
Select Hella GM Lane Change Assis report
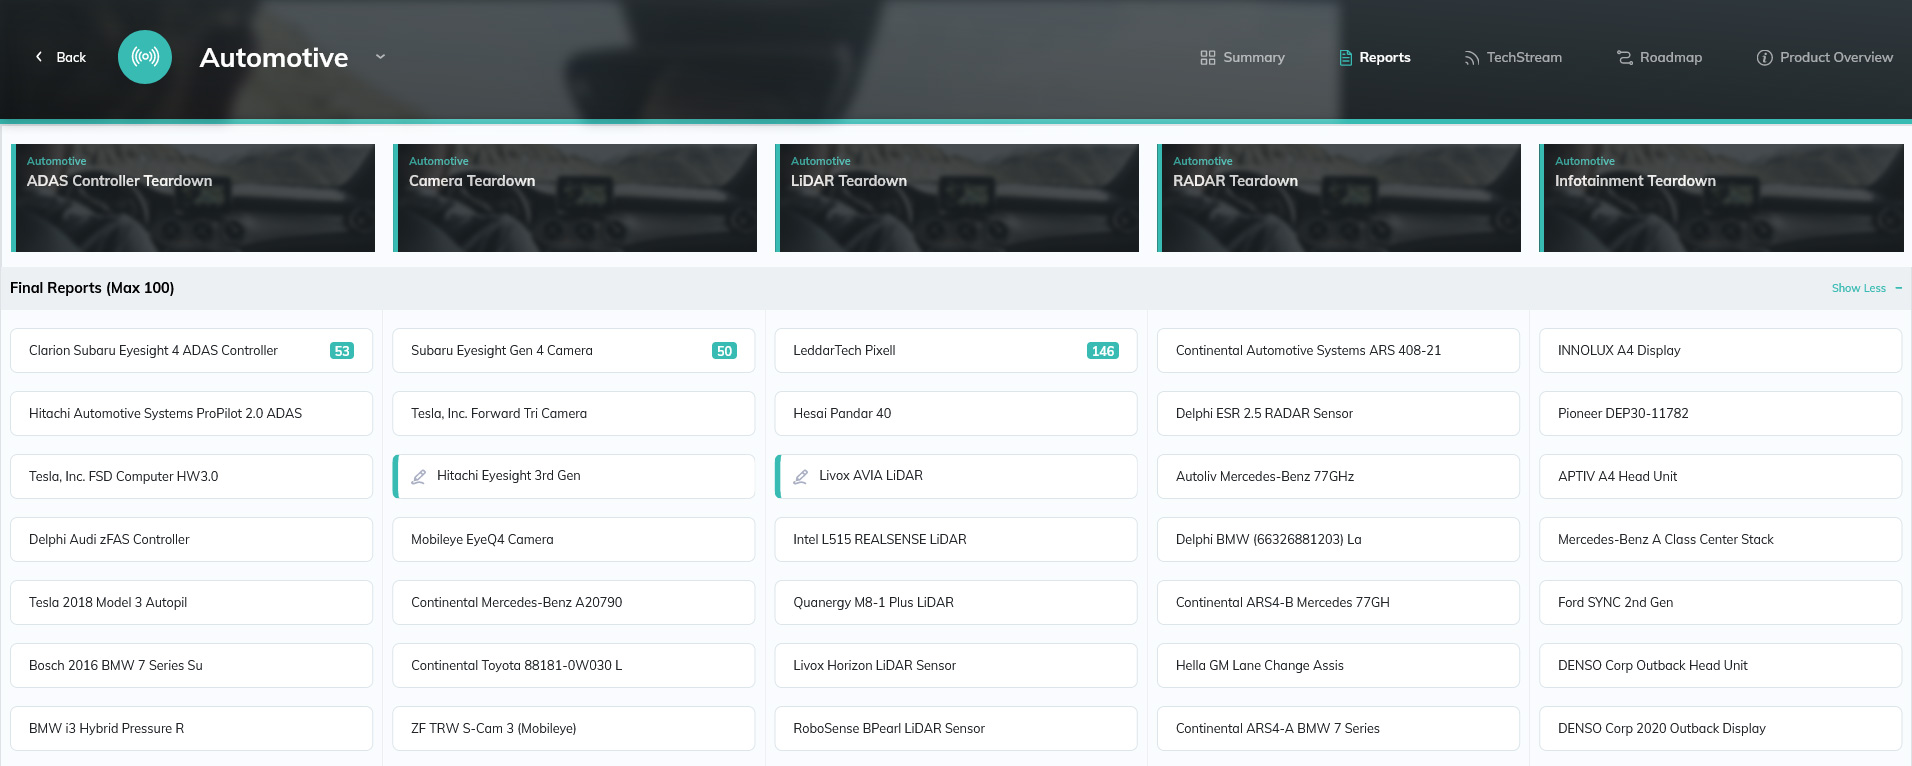[1338, 665]
